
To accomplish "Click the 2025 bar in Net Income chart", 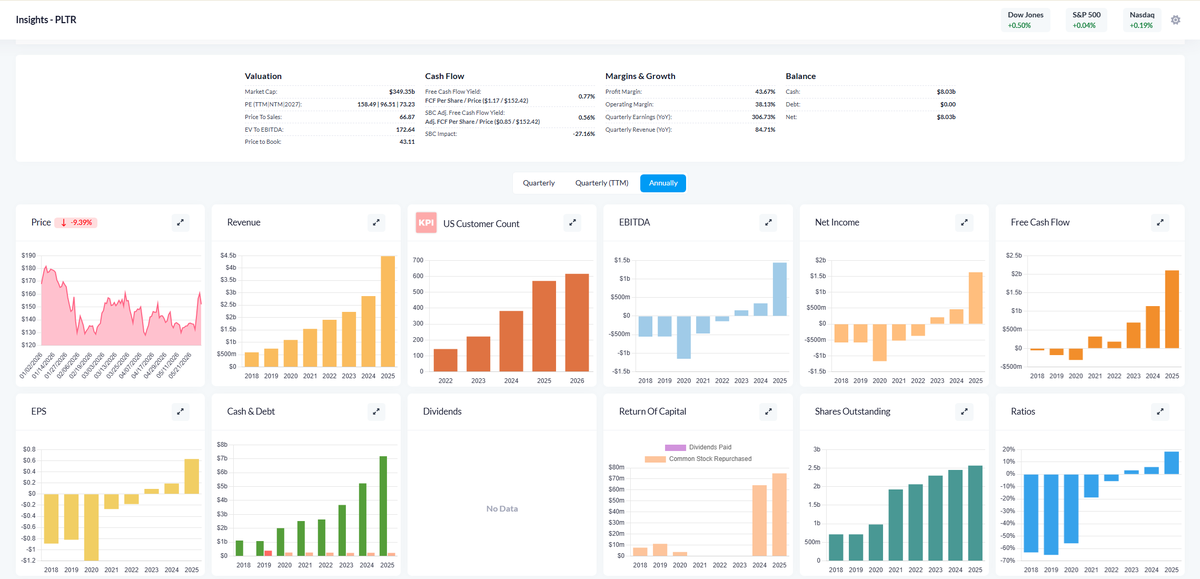I will [975, 298].
